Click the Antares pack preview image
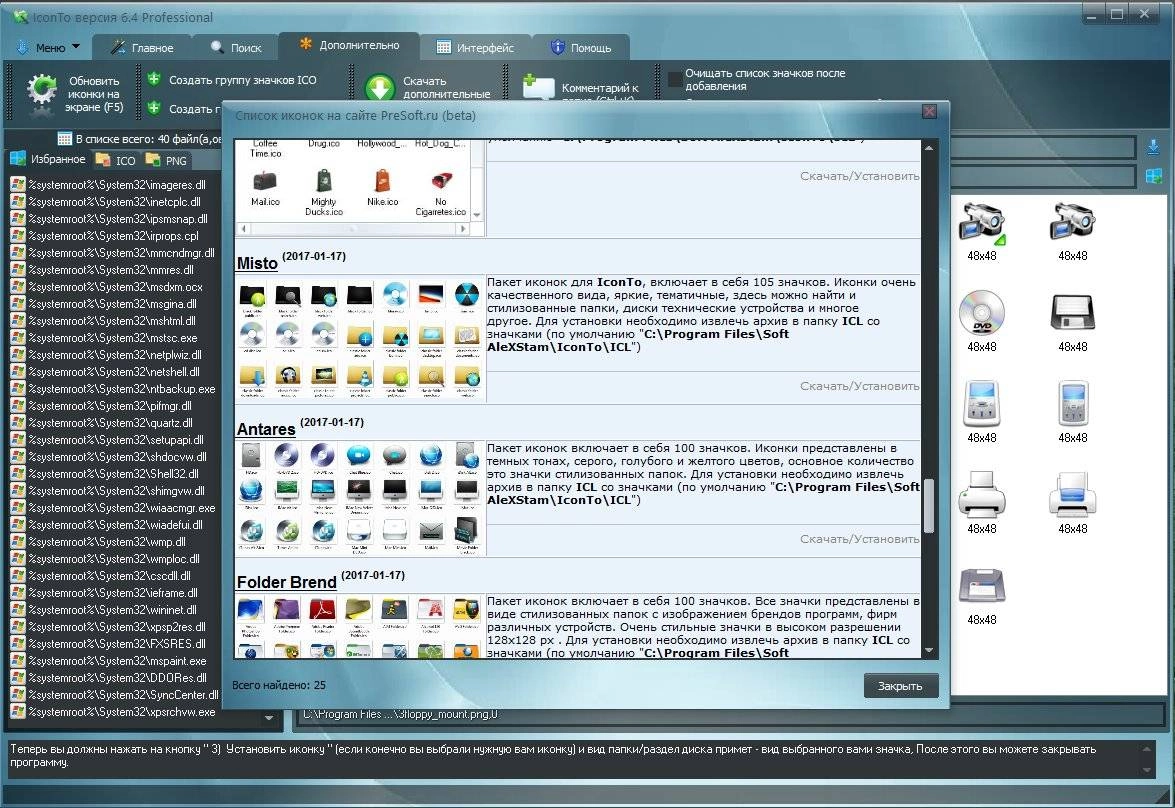 360,498
